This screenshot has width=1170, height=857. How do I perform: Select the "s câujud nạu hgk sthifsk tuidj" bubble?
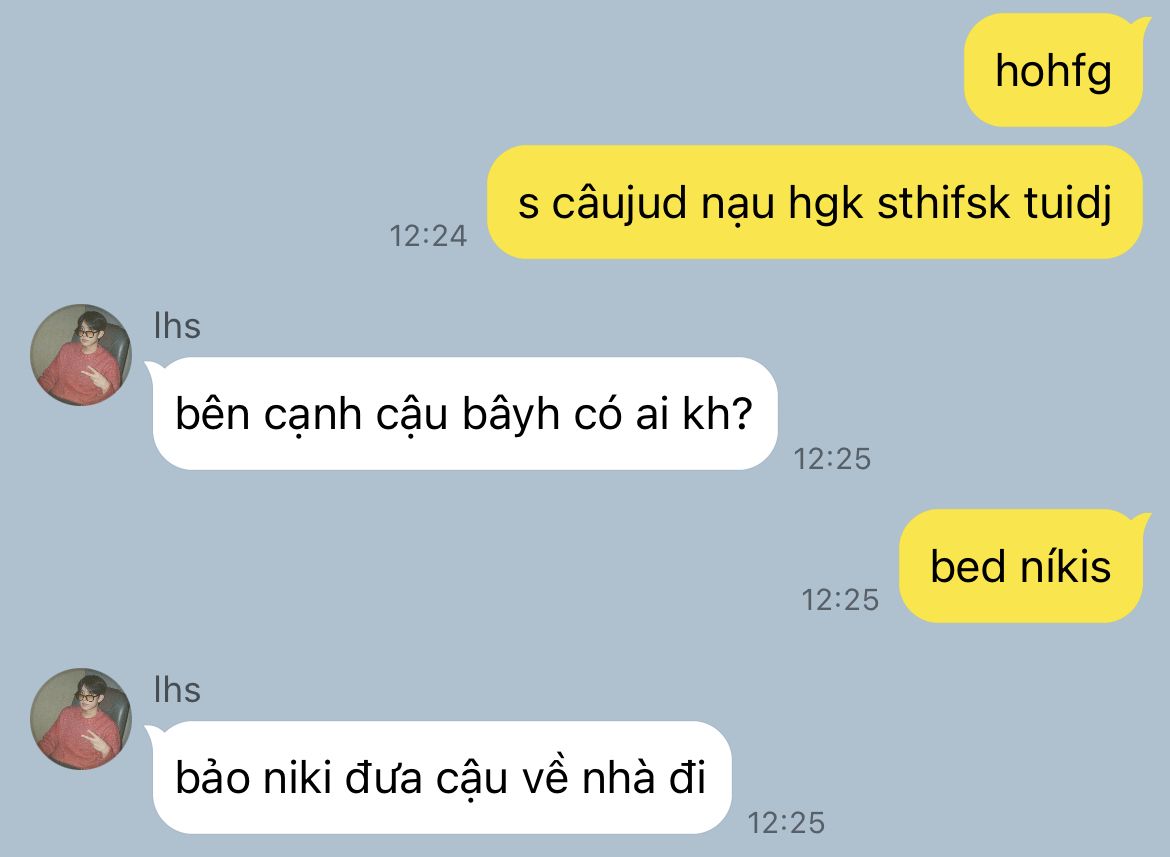coord(815,202)
